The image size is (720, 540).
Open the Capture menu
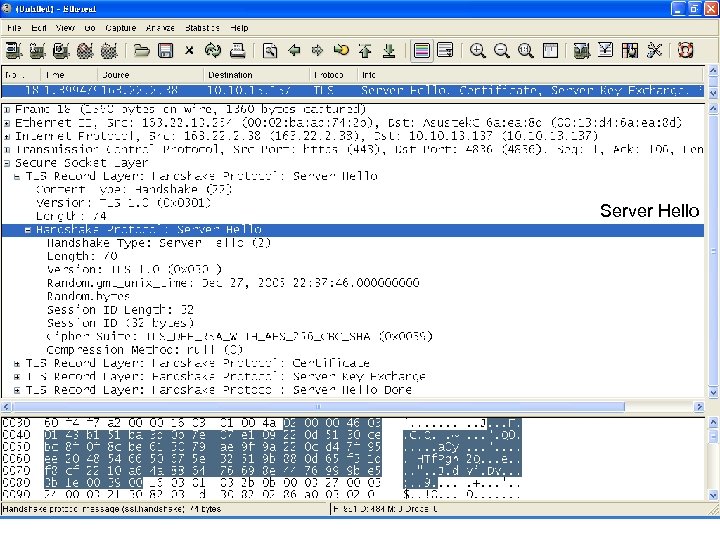tap(120, 28)
